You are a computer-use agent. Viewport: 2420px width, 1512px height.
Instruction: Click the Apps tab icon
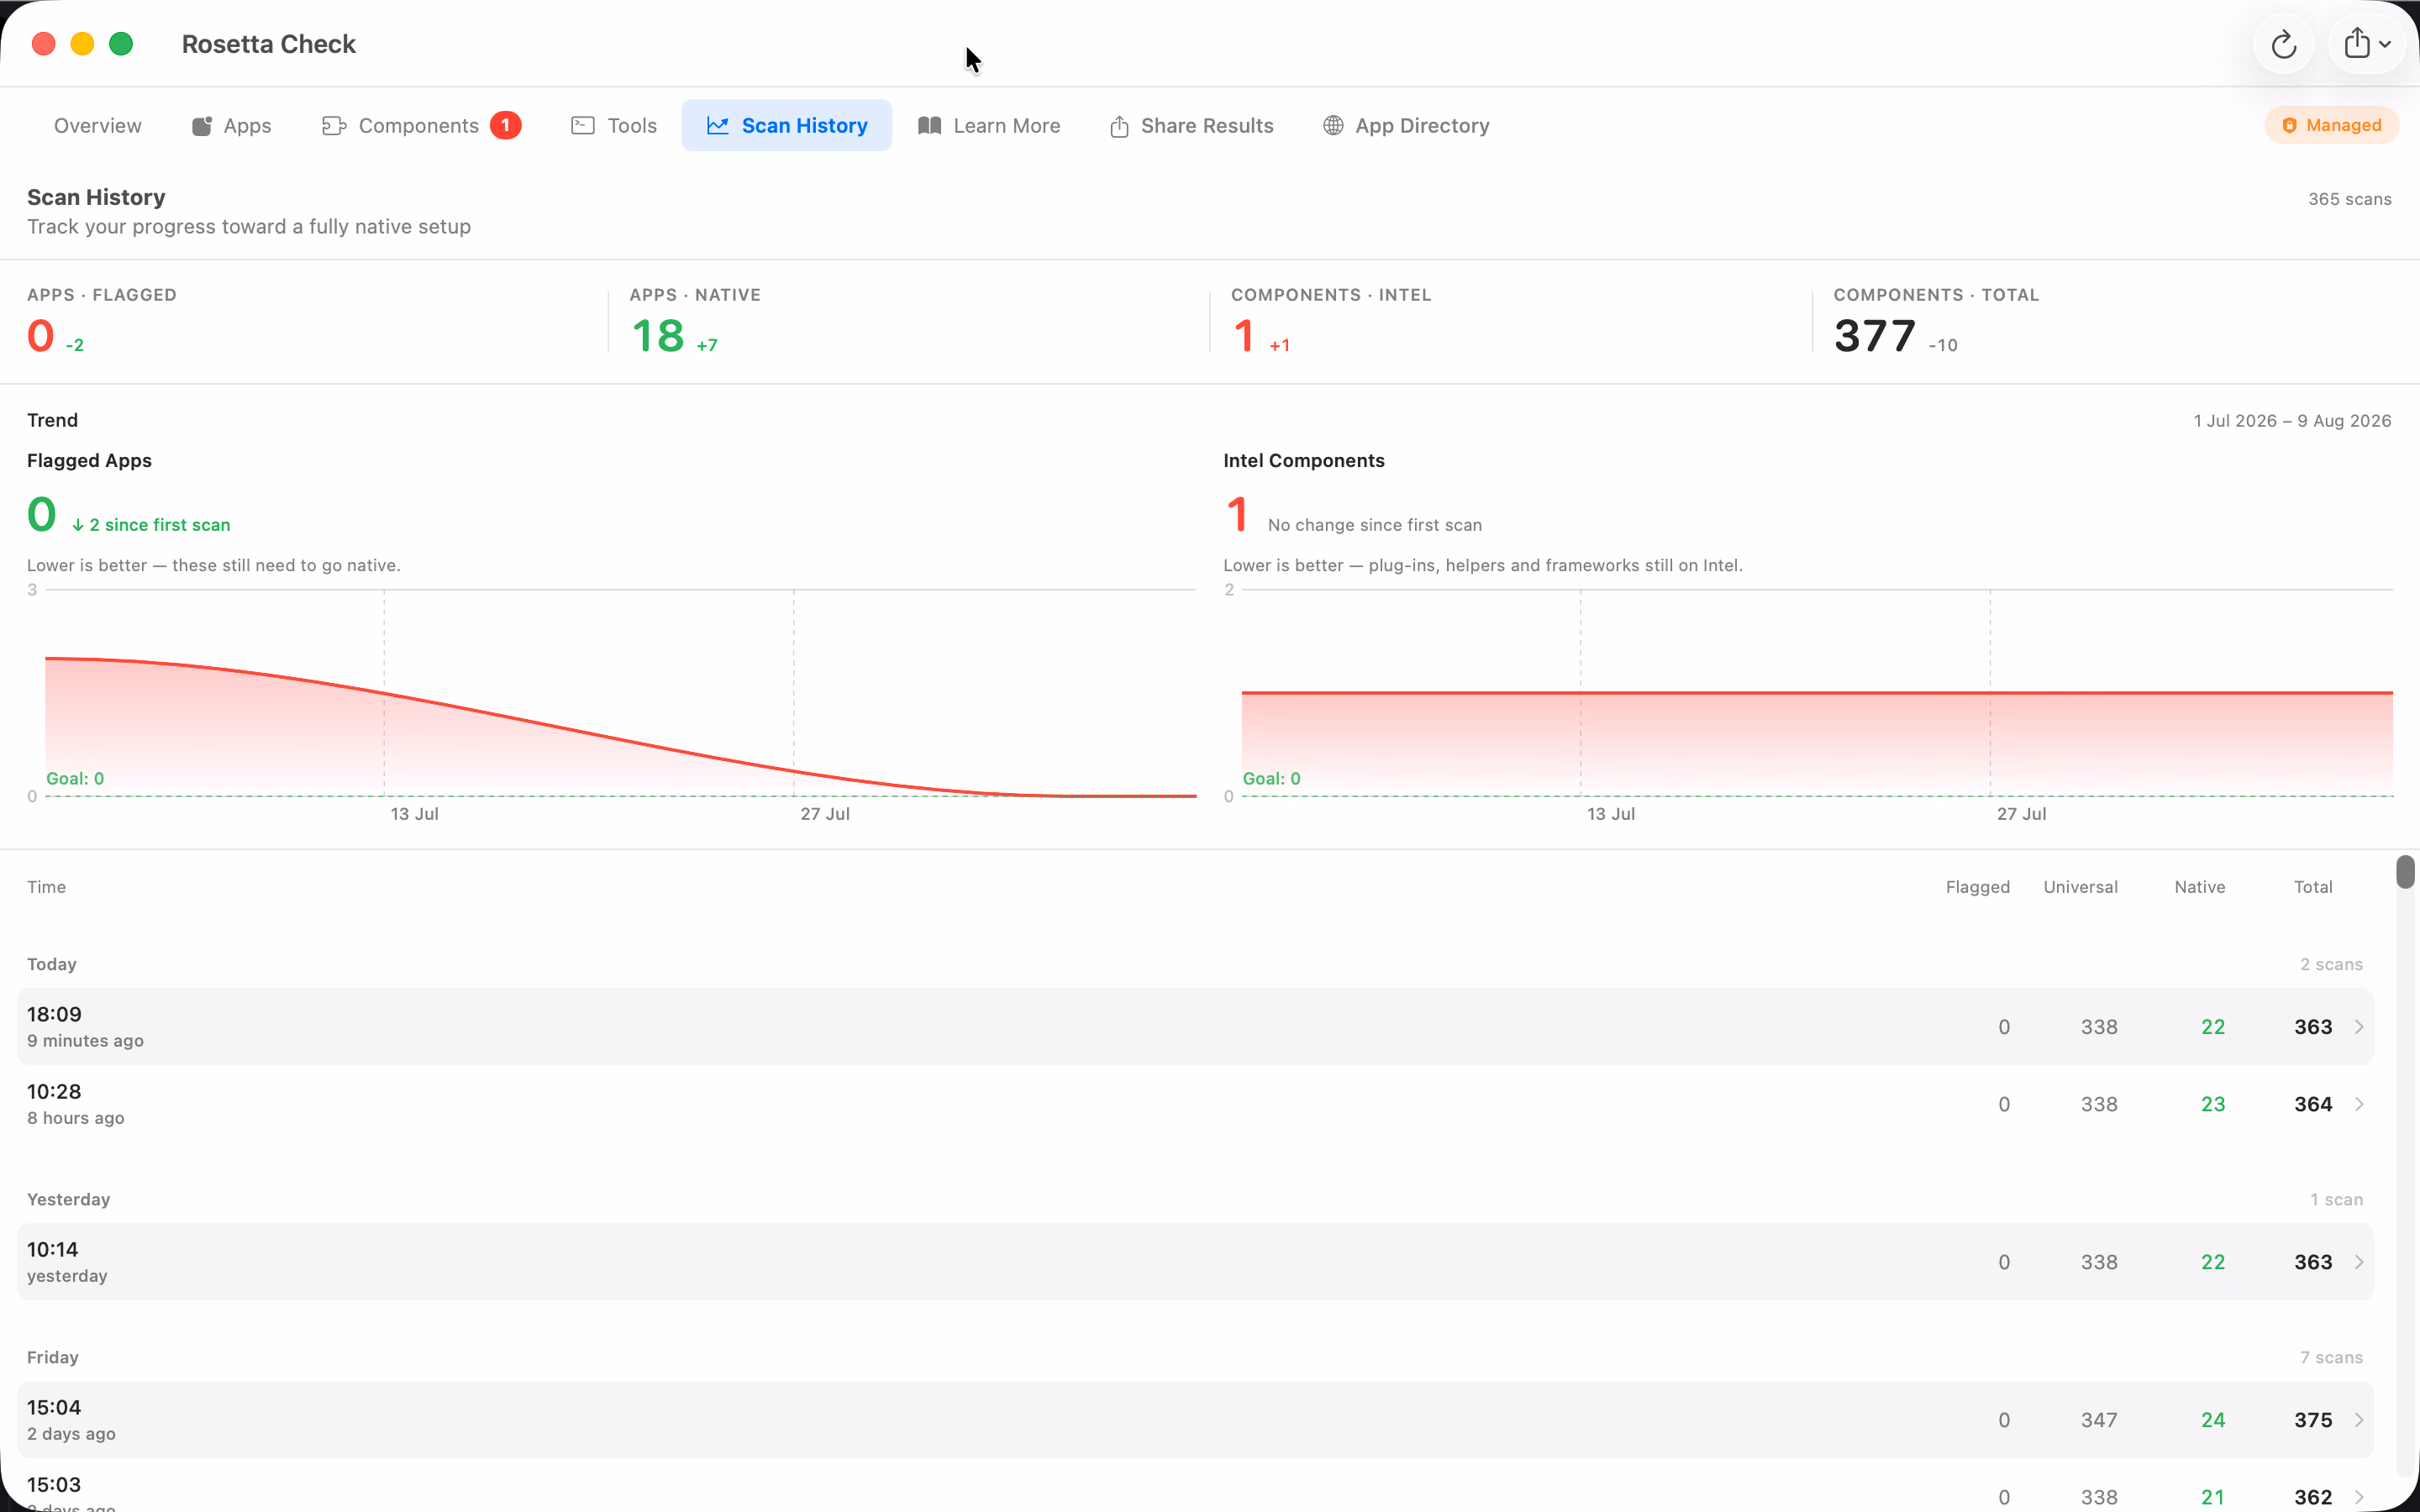click(x=202, y=126)
